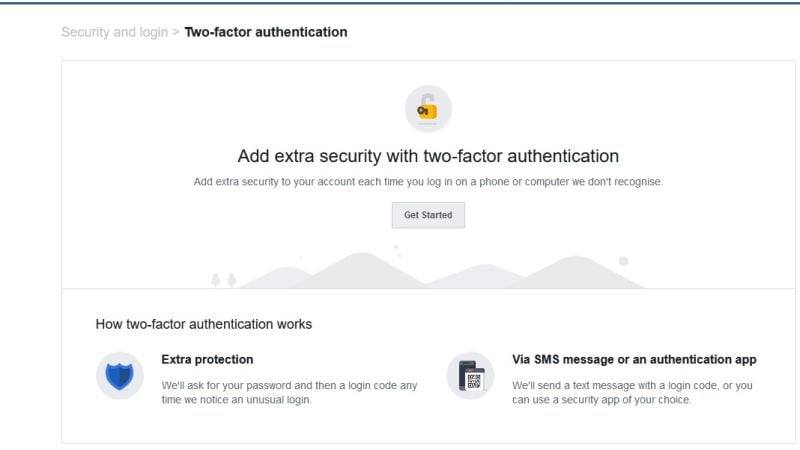800x450 pixels.
Task: Click the Get Started button
Action: (428, 215)
